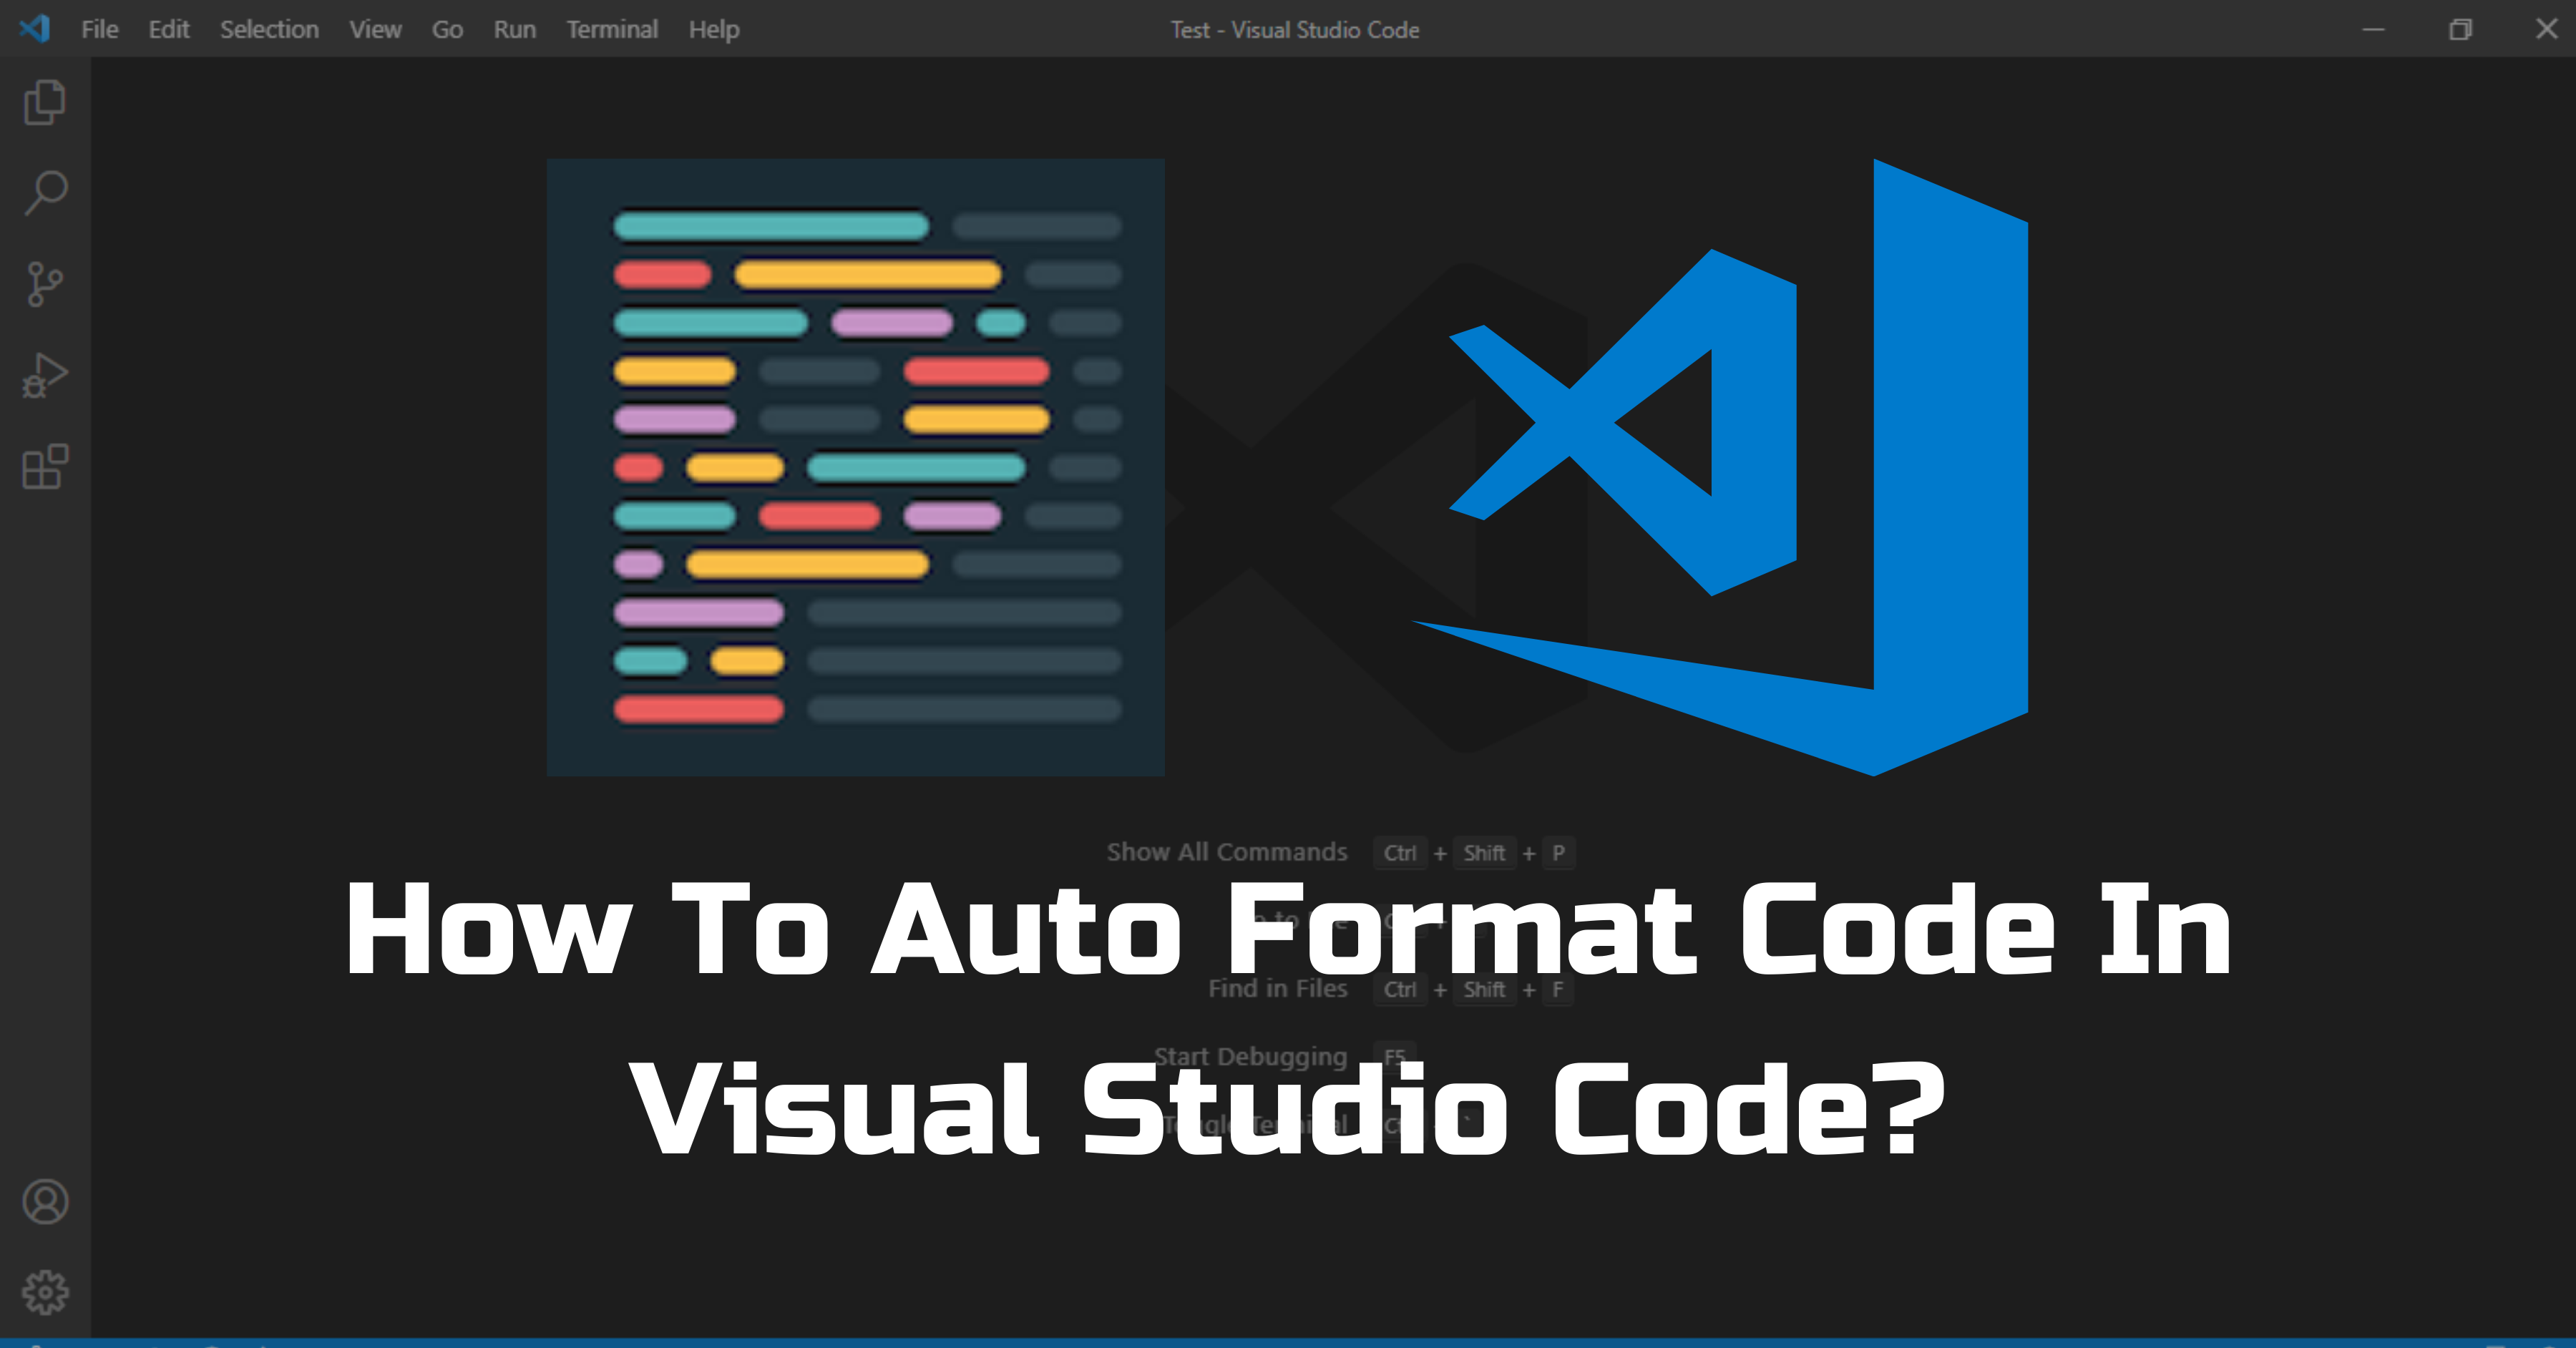Click the Start Debugging shortcut label
2576x1348 pixels.
click(x=1252, y=1056)
